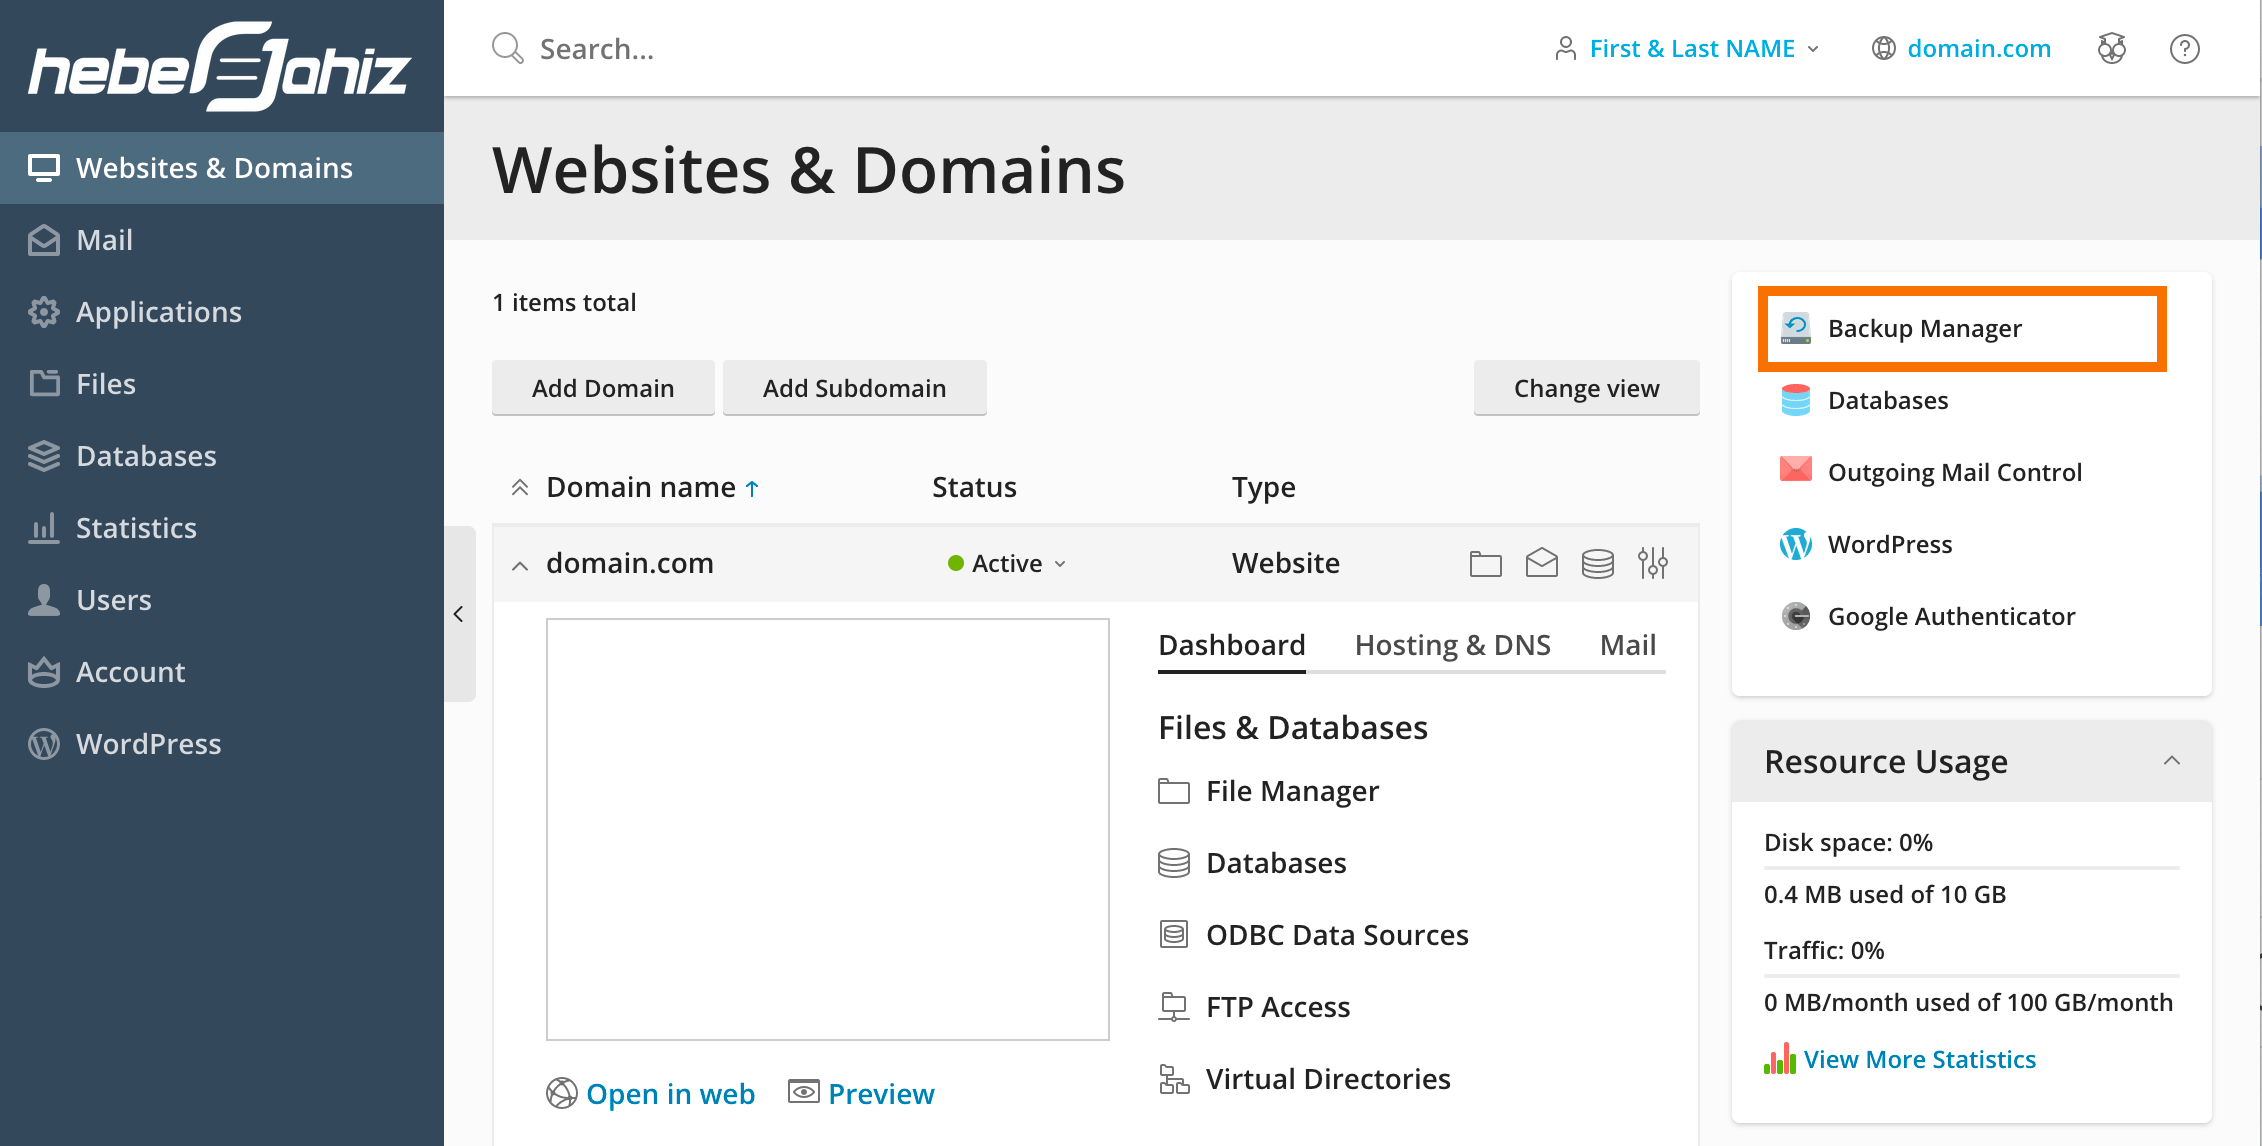
Task: Open Databases in the right panel
Action: (x=1888, y=401)
